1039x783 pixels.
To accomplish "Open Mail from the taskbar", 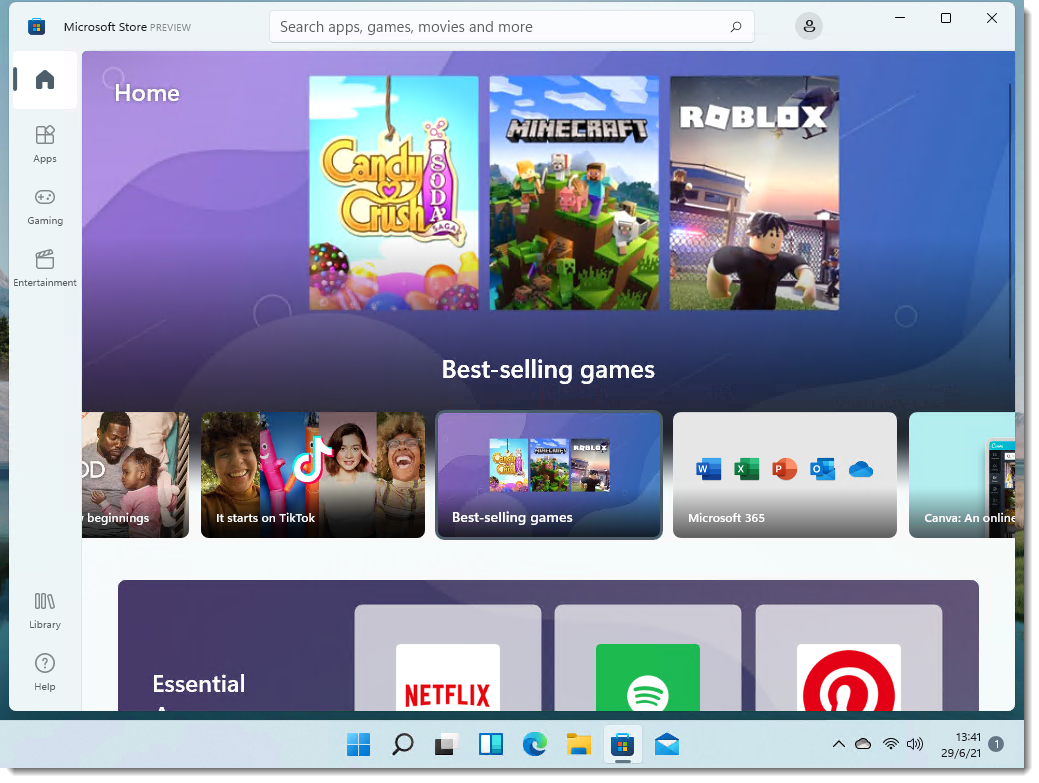I will click(x=666, y=744).
